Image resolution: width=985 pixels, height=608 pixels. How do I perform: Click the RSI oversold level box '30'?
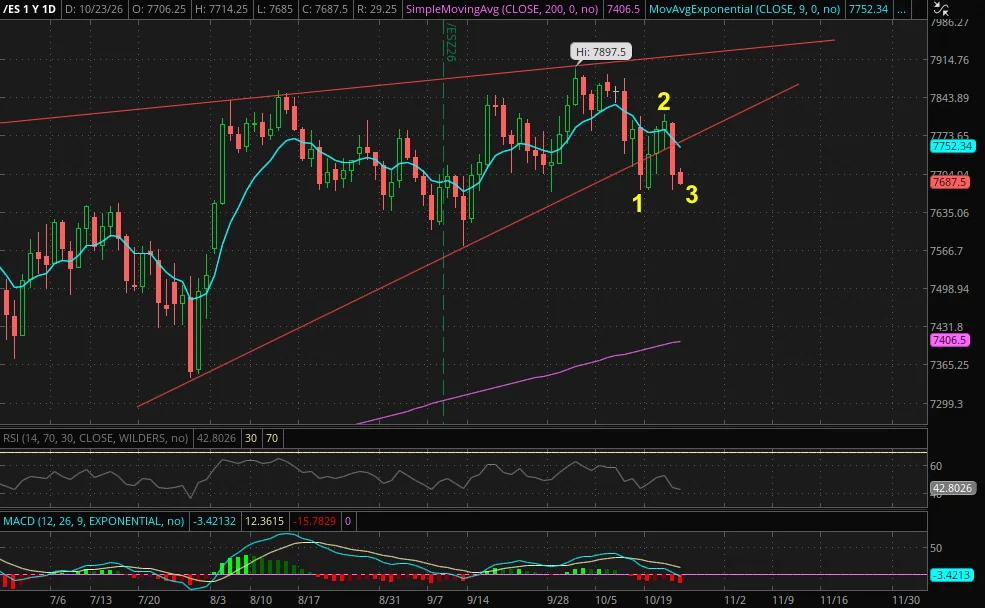251,438
